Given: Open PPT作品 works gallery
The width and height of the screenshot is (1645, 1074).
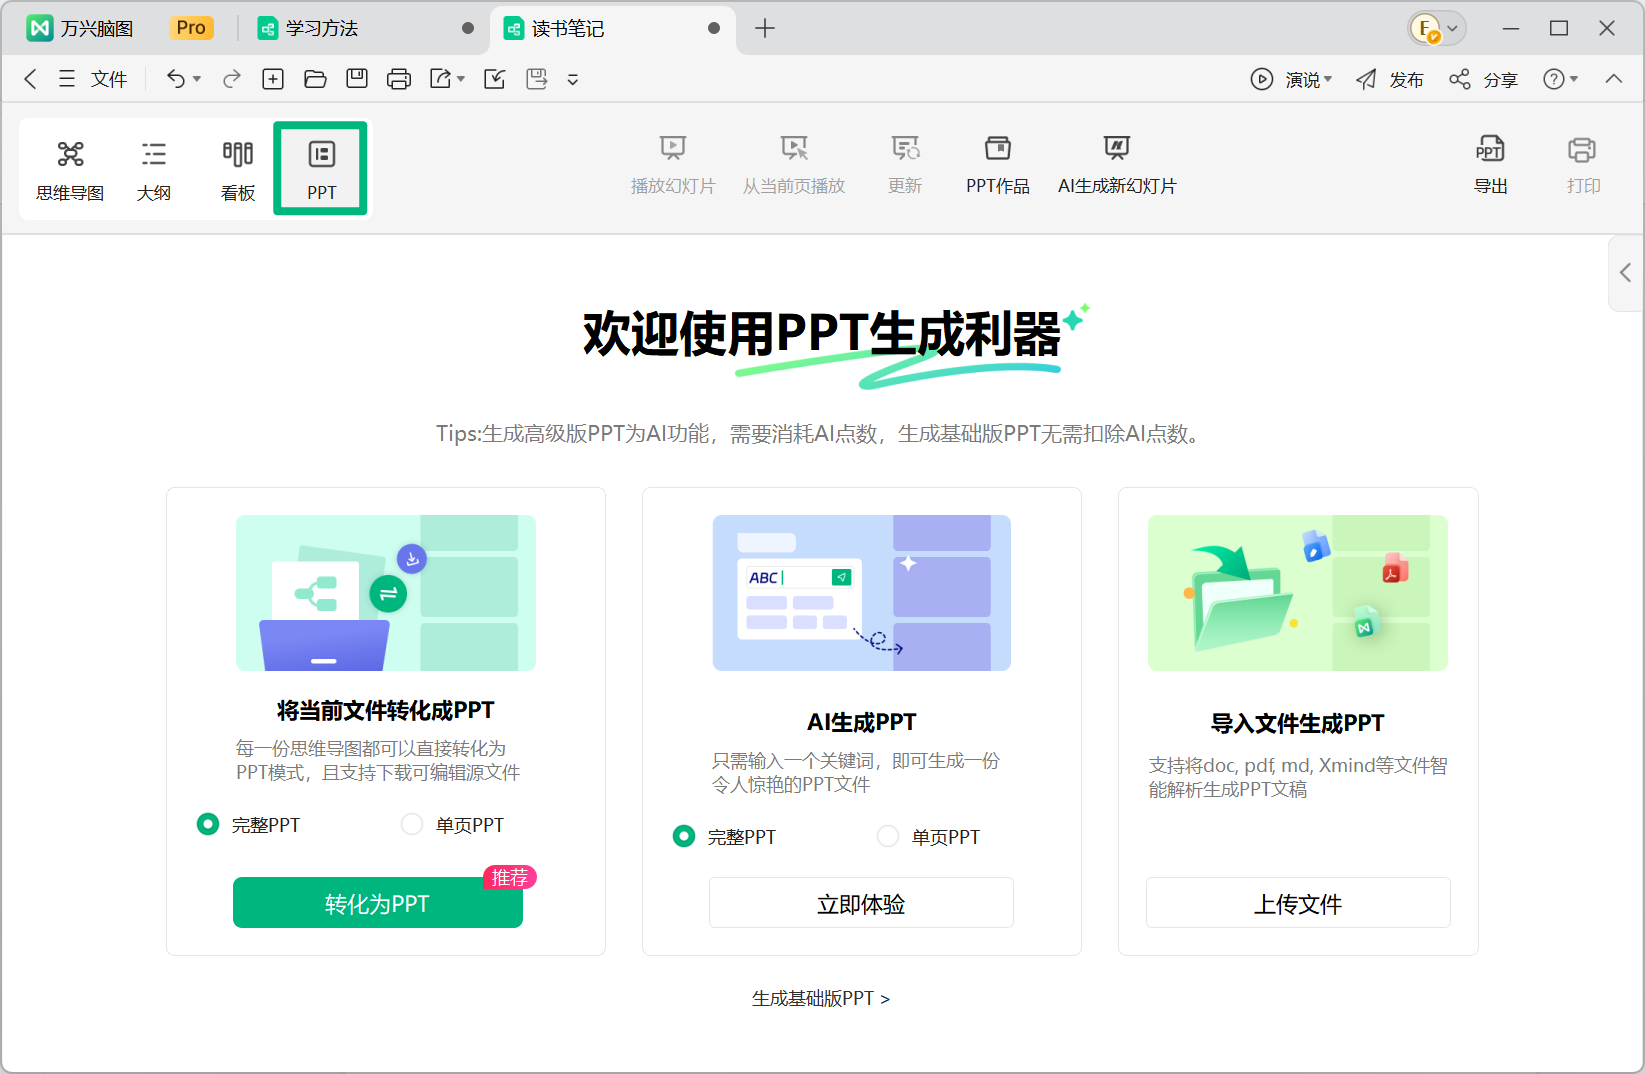Looking at the screenshot, I should (x=997, y=165).
